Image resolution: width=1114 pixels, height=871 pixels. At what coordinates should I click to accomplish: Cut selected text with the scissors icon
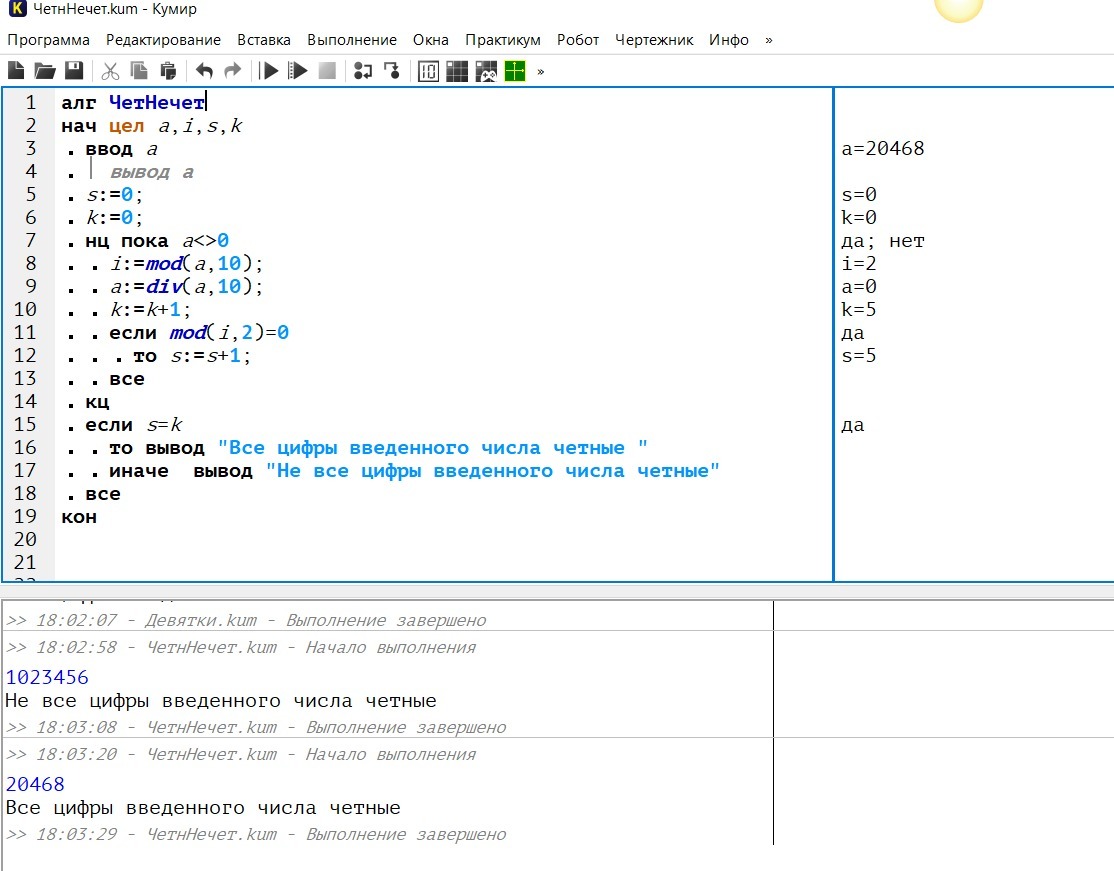(111, 71)
